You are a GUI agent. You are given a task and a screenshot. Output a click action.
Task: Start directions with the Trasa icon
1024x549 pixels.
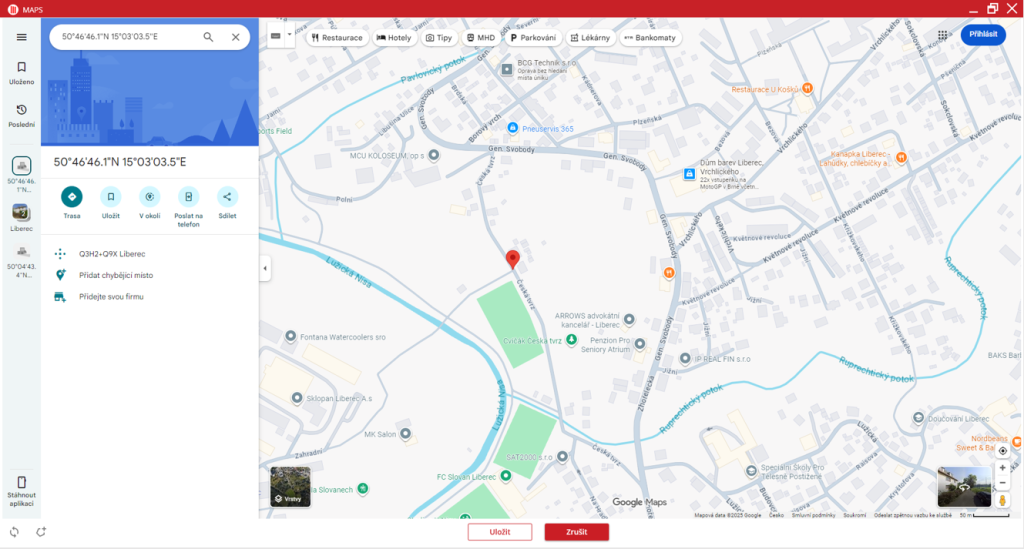(x=72, y=197)
